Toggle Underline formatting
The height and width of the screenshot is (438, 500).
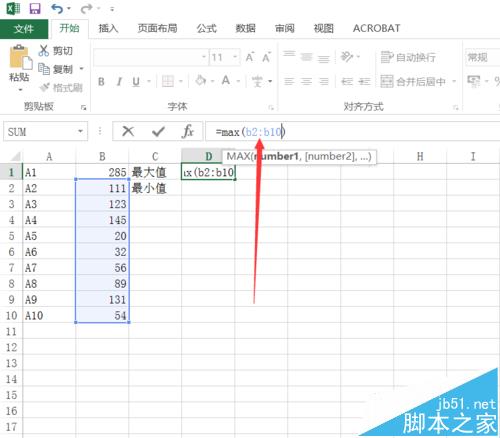point(136,81)
